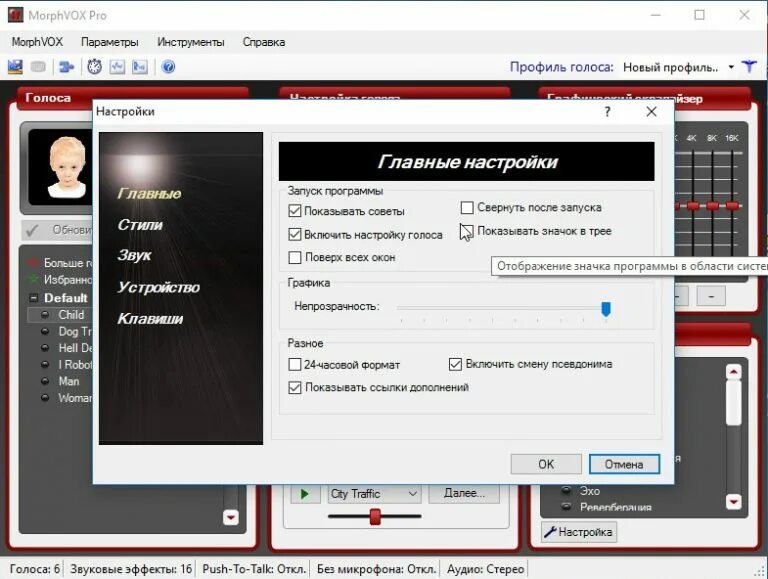
Task: Toggle Показывать значок в трее checkbox
Action: (x=467, y=231)
